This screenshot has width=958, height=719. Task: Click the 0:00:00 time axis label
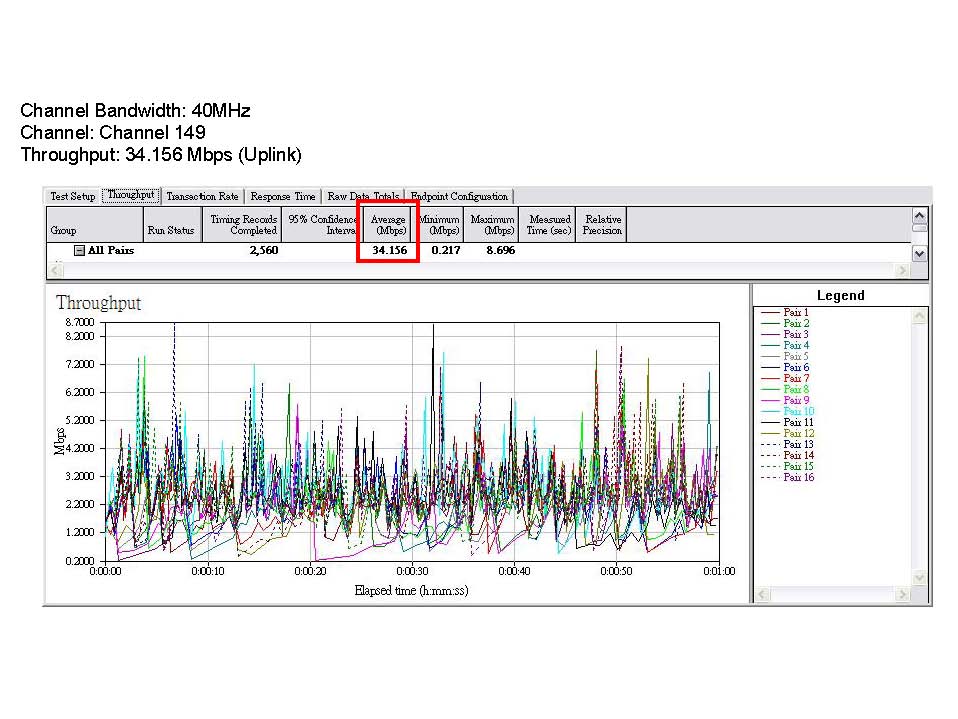click(106, 571)
